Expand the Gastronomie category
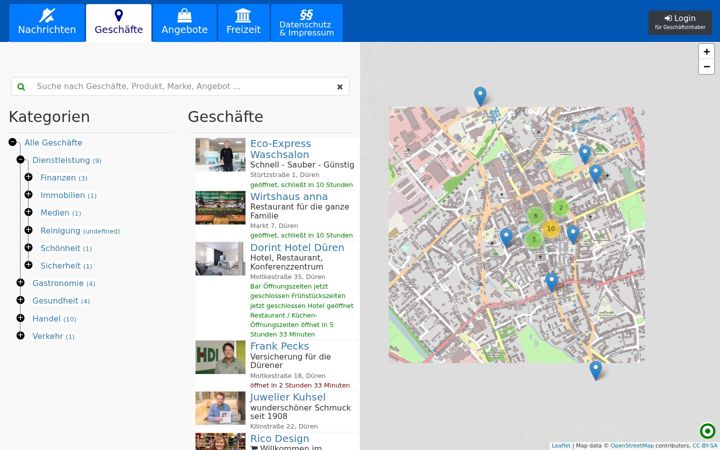 20,283
